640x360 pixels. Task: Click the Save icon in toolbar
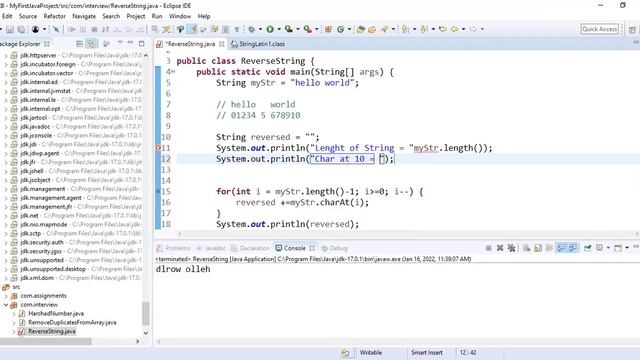[x=10, y=29]
